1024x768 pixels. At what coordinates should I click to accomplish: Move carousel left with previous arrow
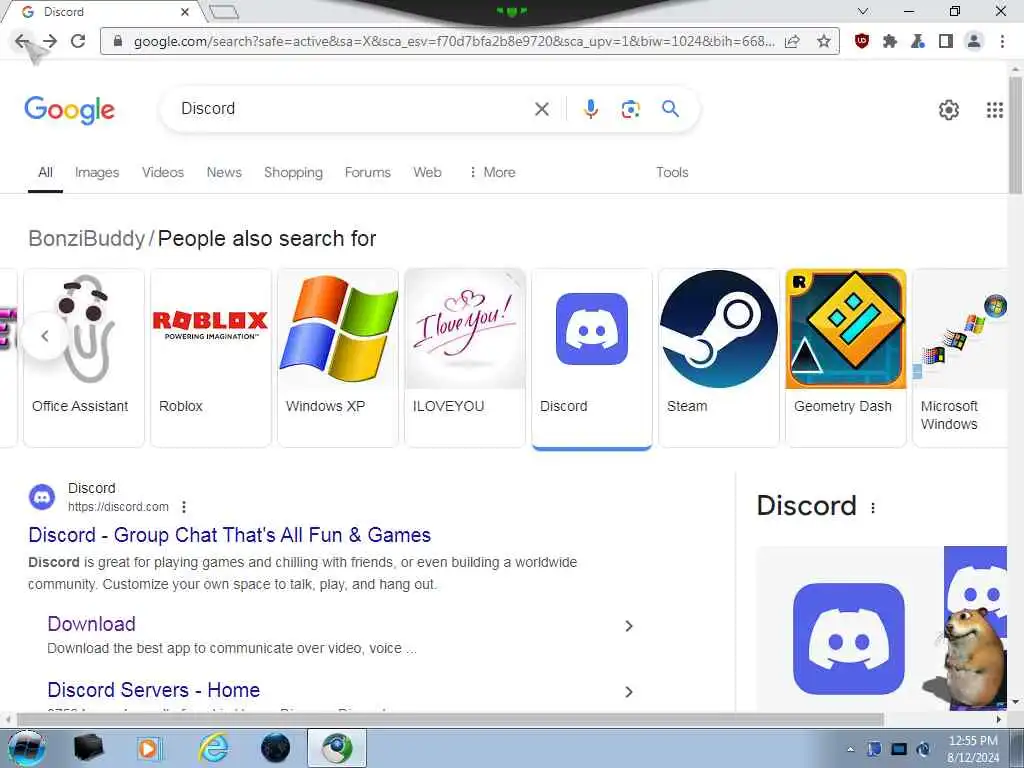tap(45, 336)
